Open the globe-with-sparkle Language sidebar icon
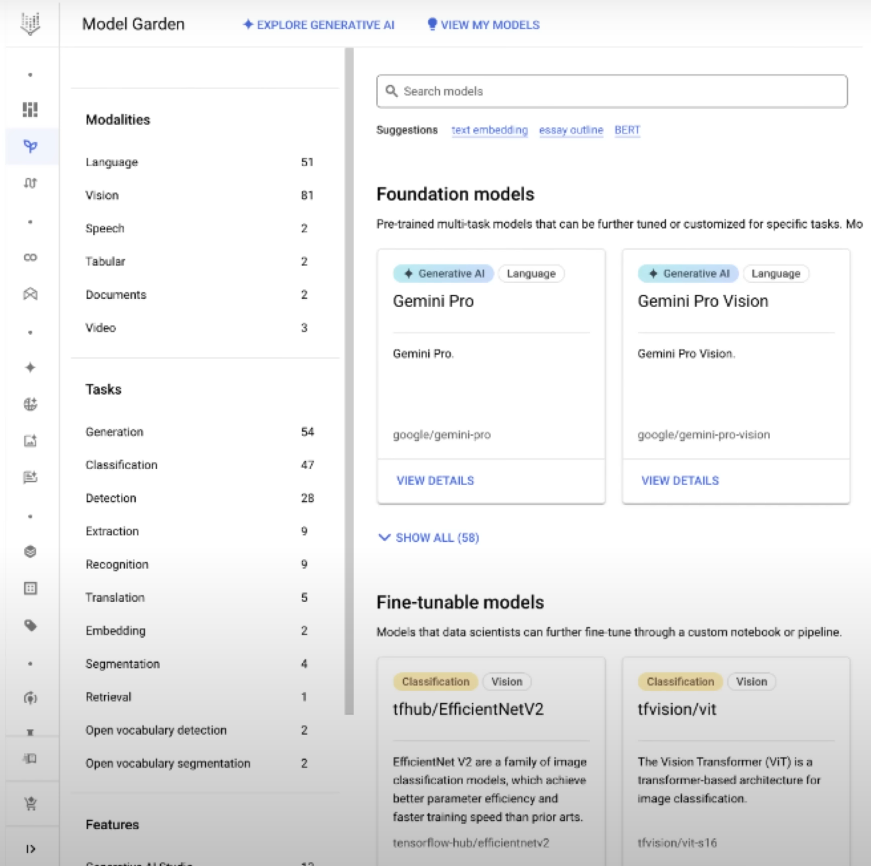871x866 pixels. point(31,404)
